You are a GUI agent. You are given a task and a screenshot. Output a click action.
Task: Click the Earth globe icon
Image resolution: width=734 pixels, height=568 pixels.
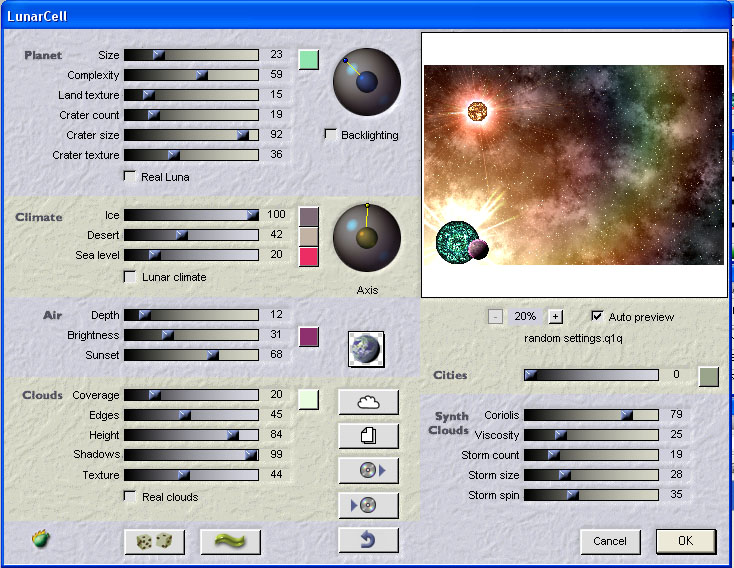(366, 348)
